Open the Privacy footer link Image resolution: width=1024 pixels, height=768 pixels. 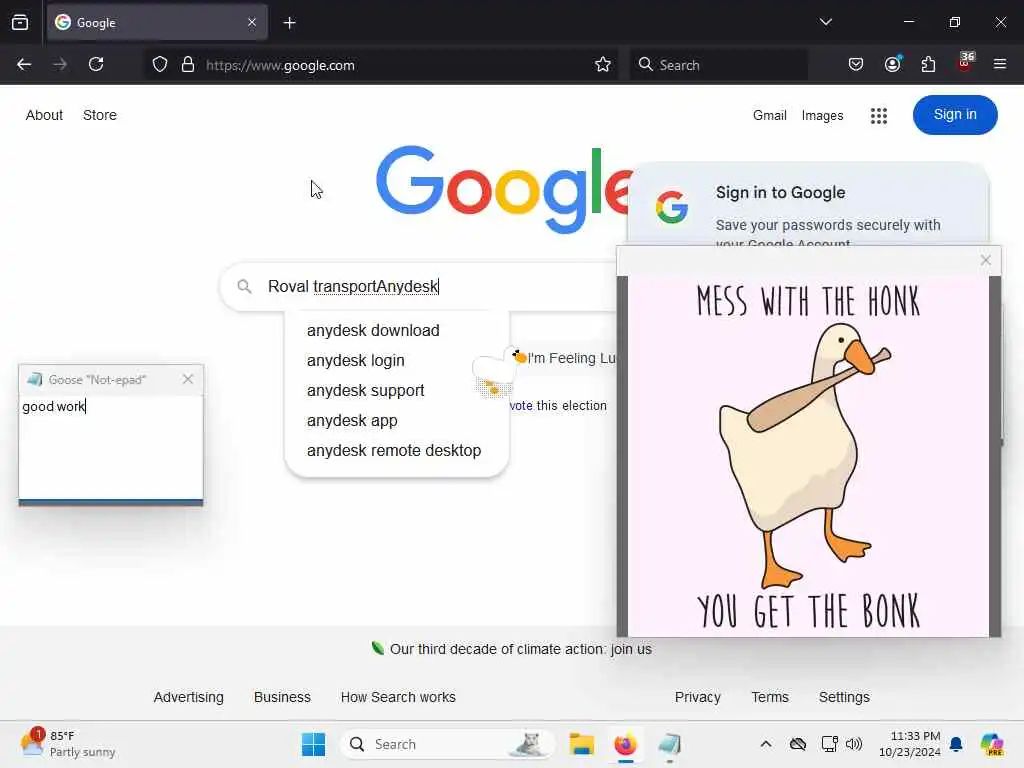(697, 697)
